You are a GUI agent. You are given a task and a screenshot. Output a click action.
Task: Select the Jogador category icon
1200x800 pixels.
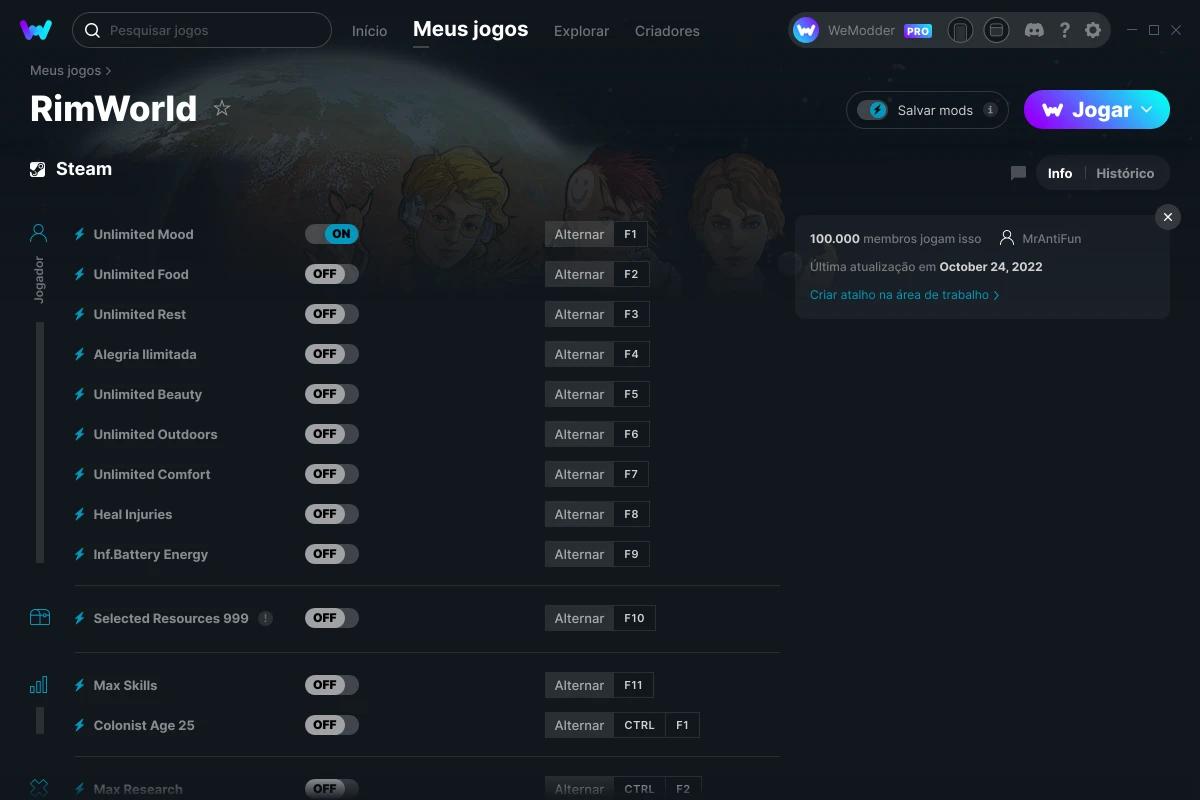tap(39, 234)
